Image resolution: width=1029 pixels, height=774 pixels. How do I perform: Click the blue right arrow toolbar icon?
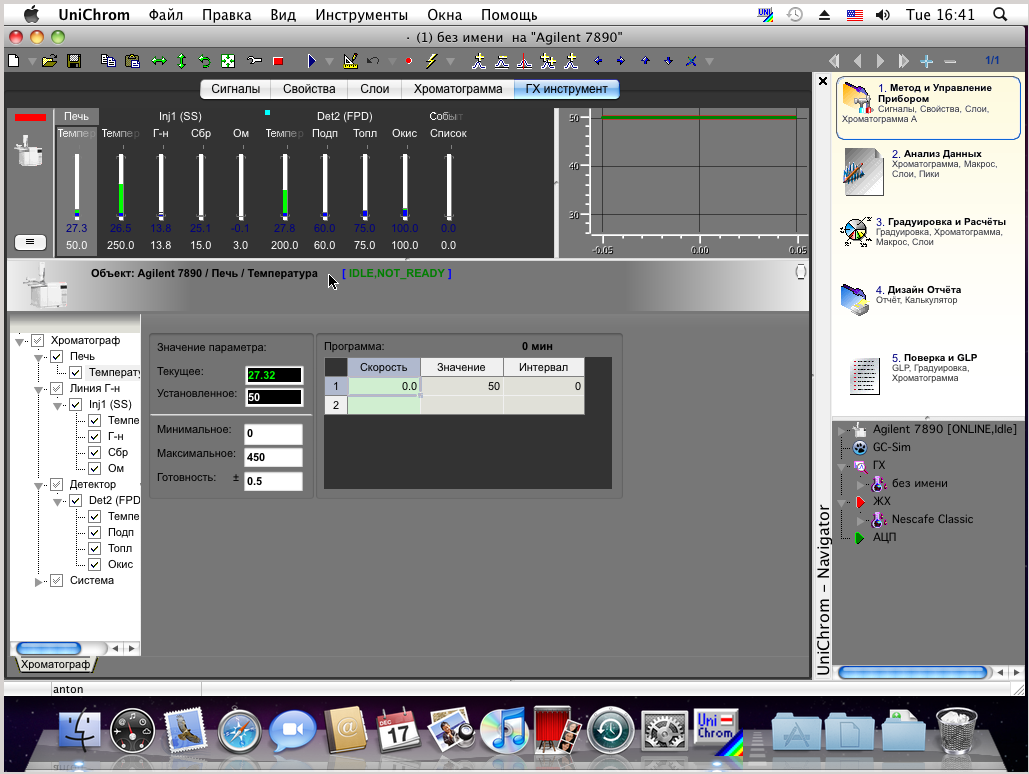pos(621,61)
